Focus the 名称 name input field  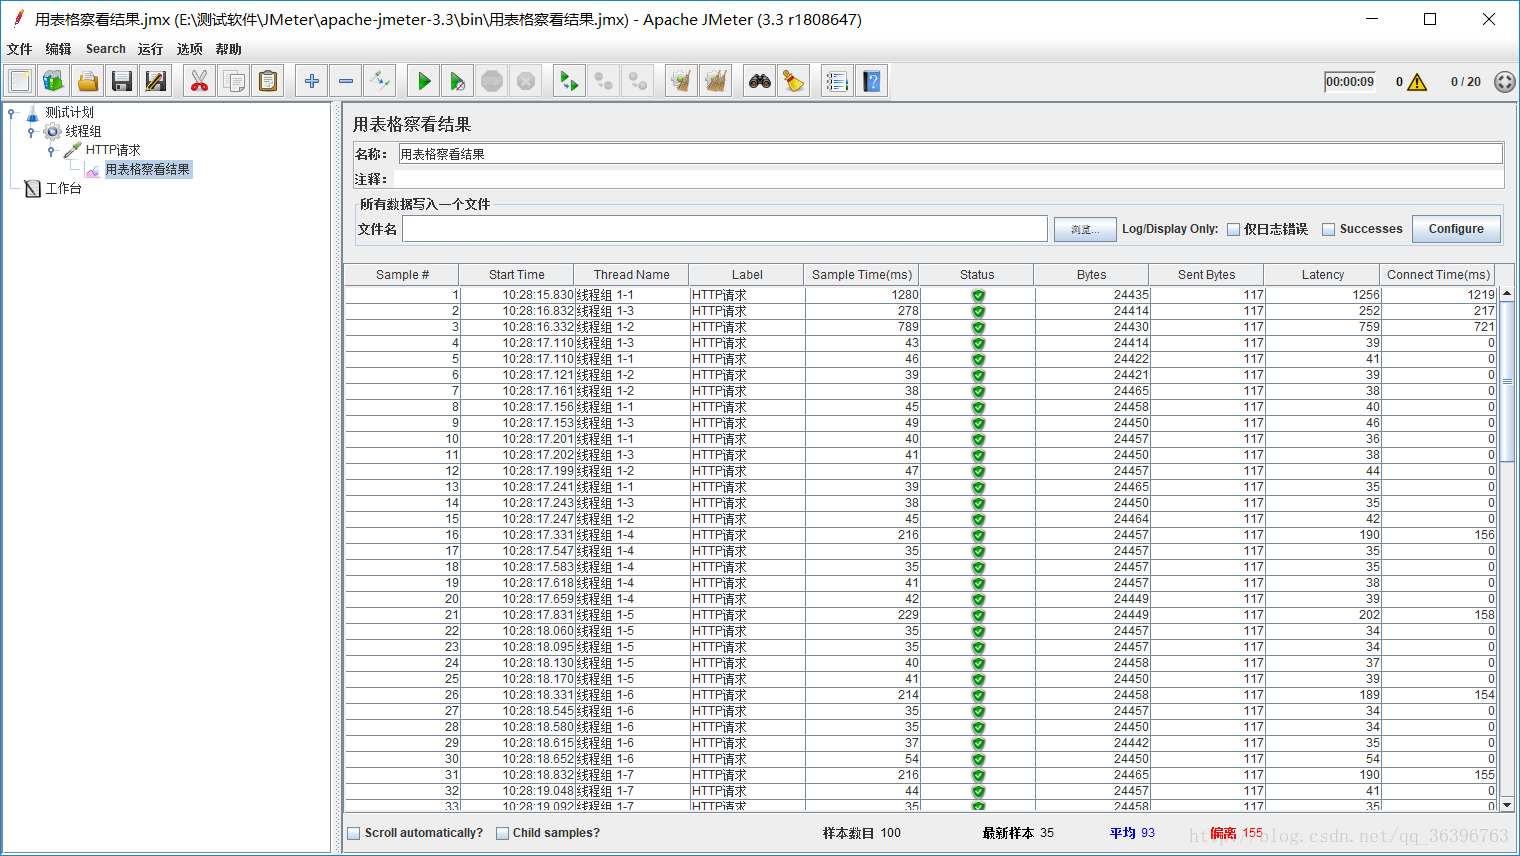point(950,154)
